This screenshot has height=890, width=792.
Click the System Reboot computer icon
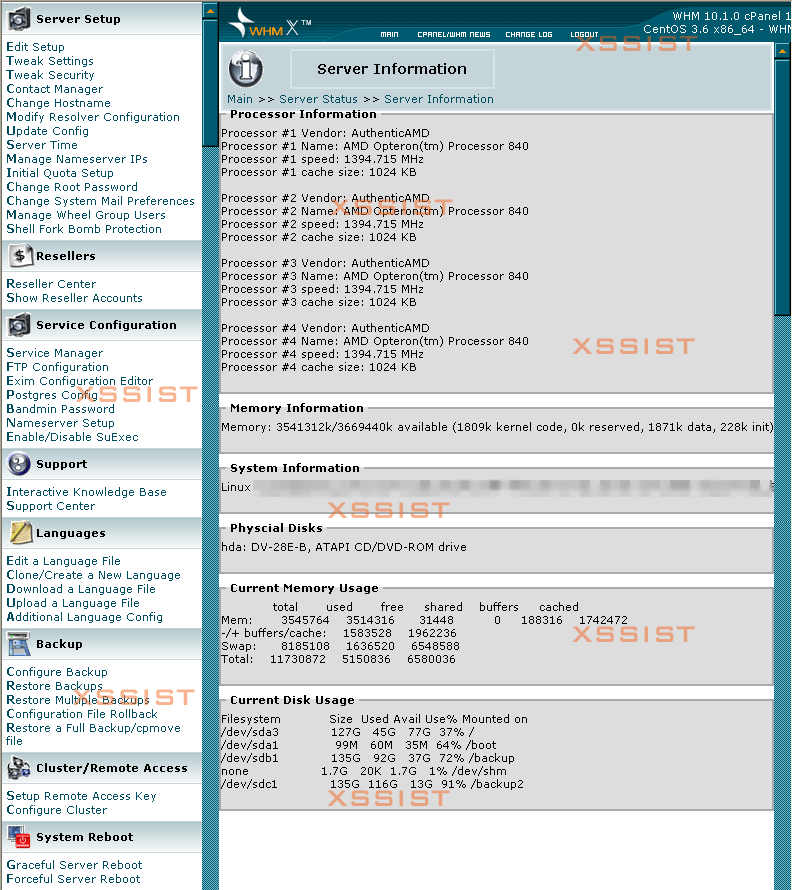[x=18, y=837]
